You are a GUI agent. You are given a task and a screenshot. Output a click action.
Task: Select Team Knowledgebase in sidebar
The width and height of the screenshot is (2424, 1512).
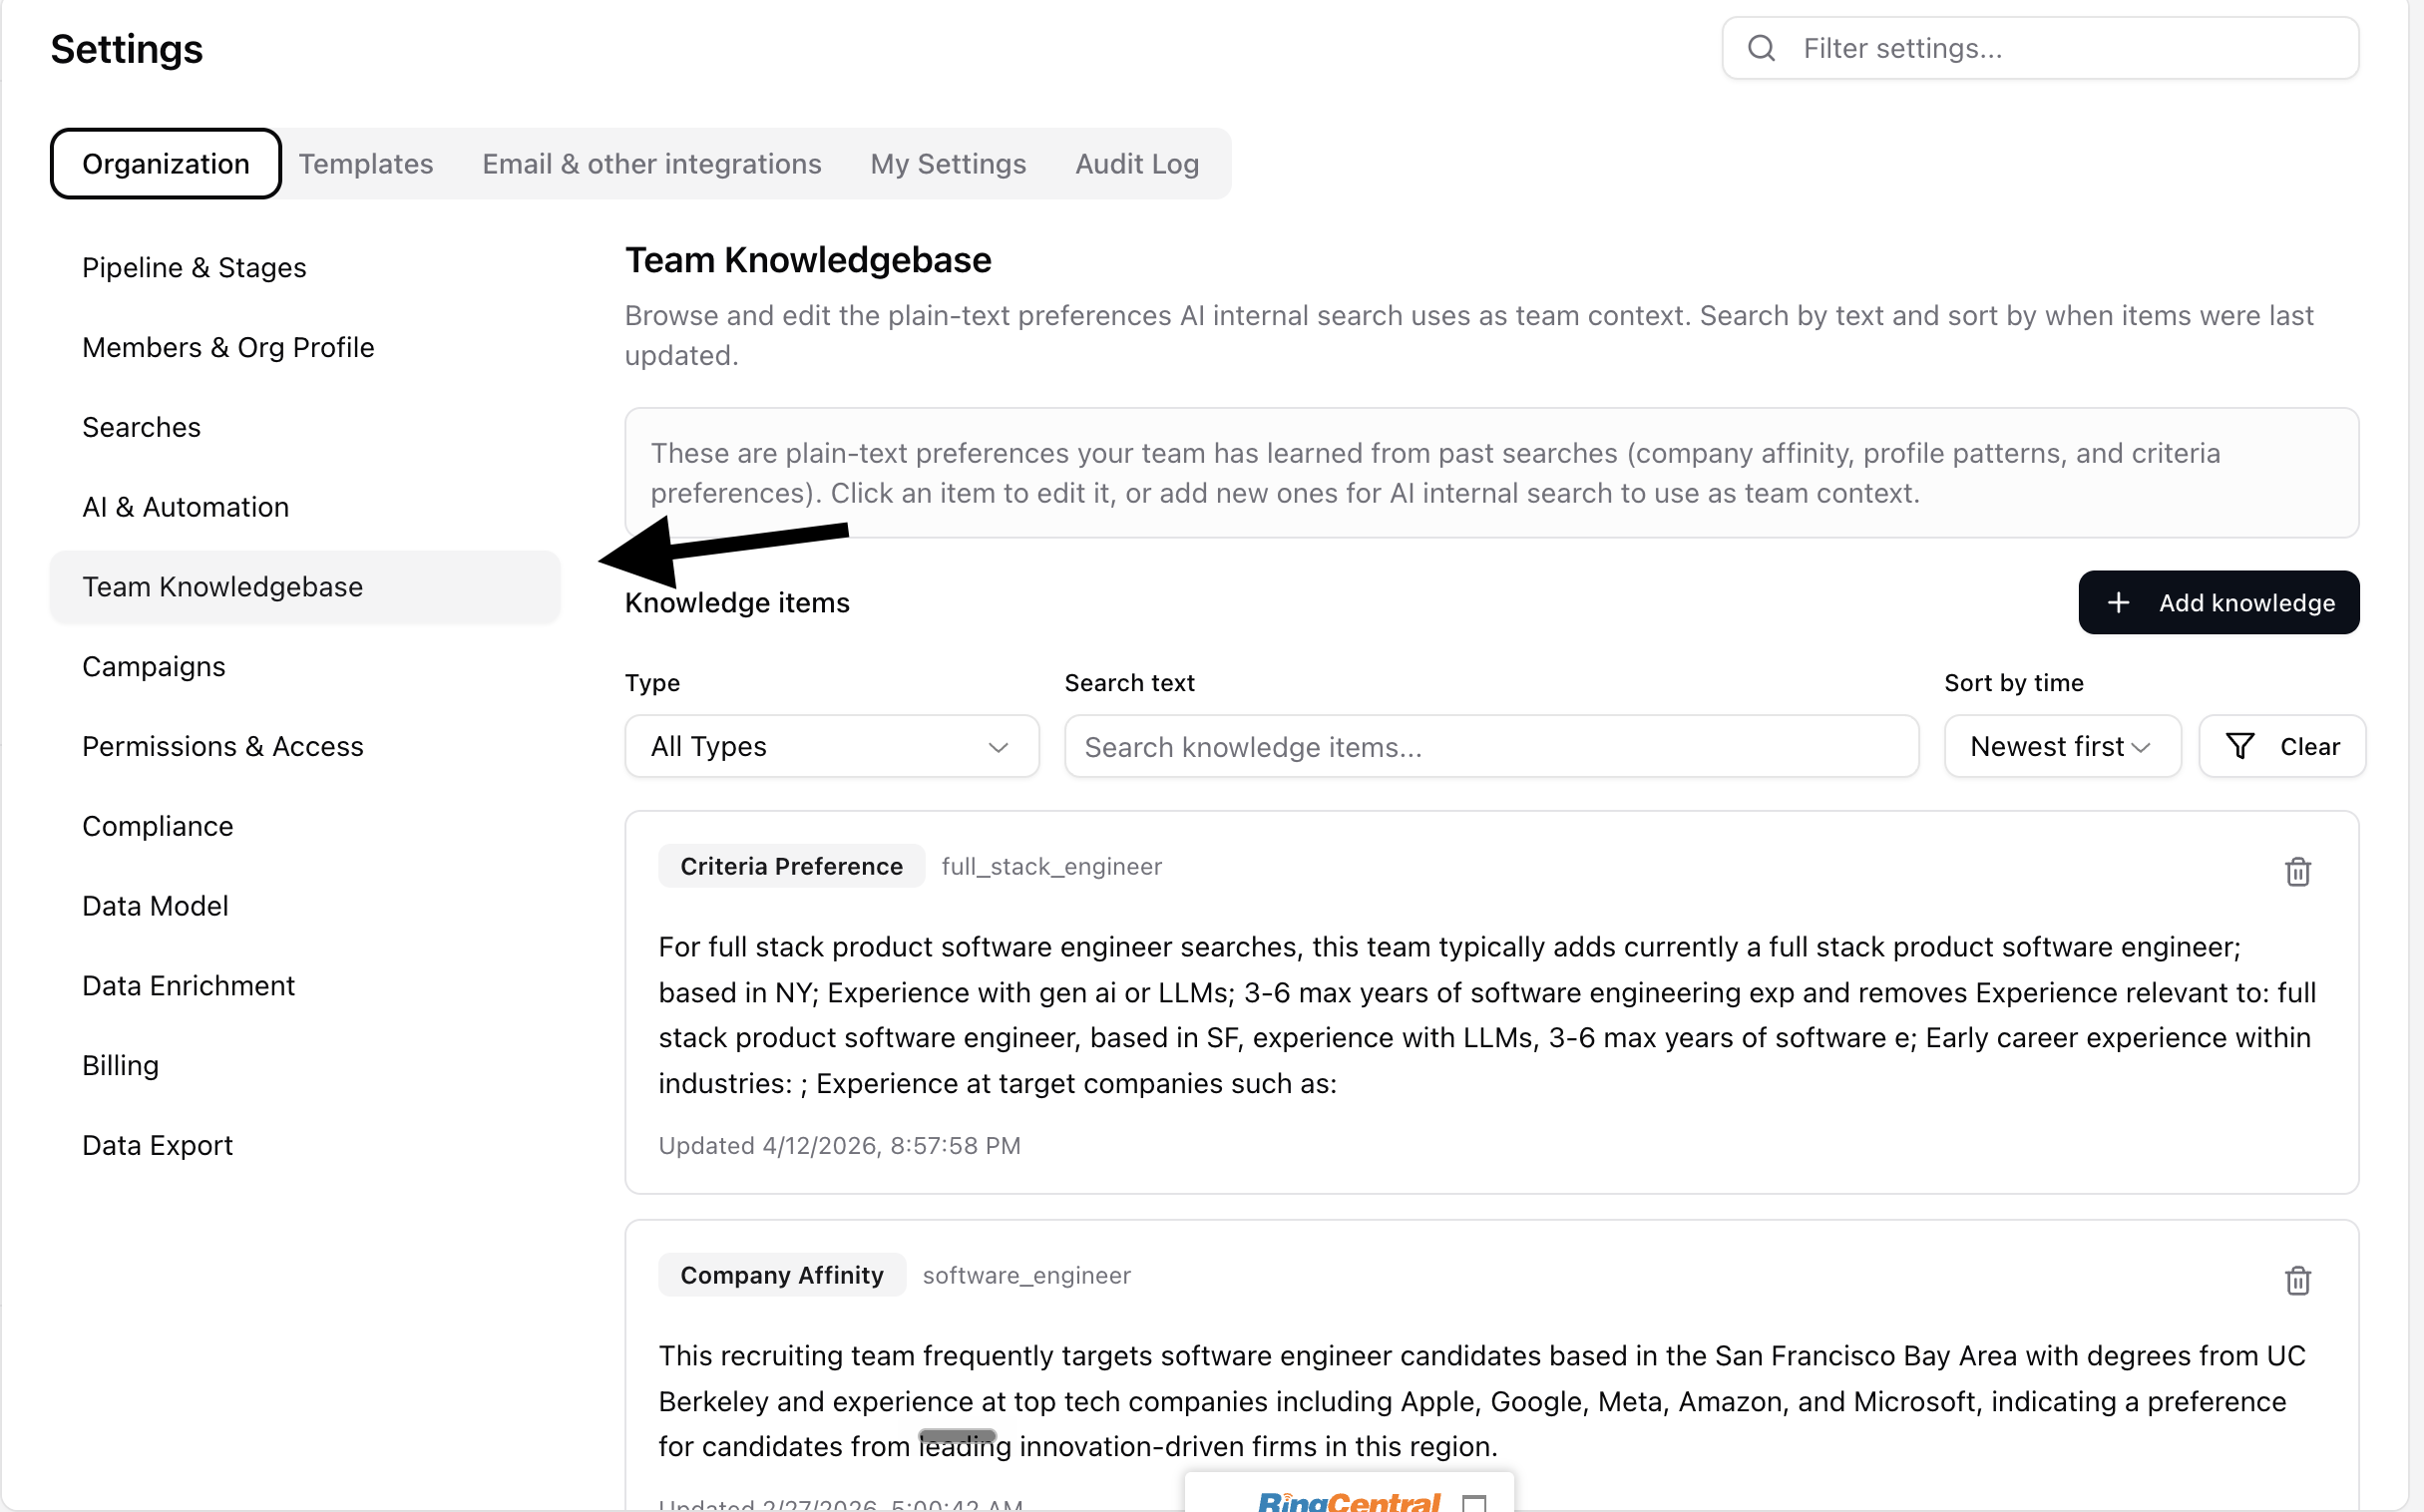(x=305, y=587)
